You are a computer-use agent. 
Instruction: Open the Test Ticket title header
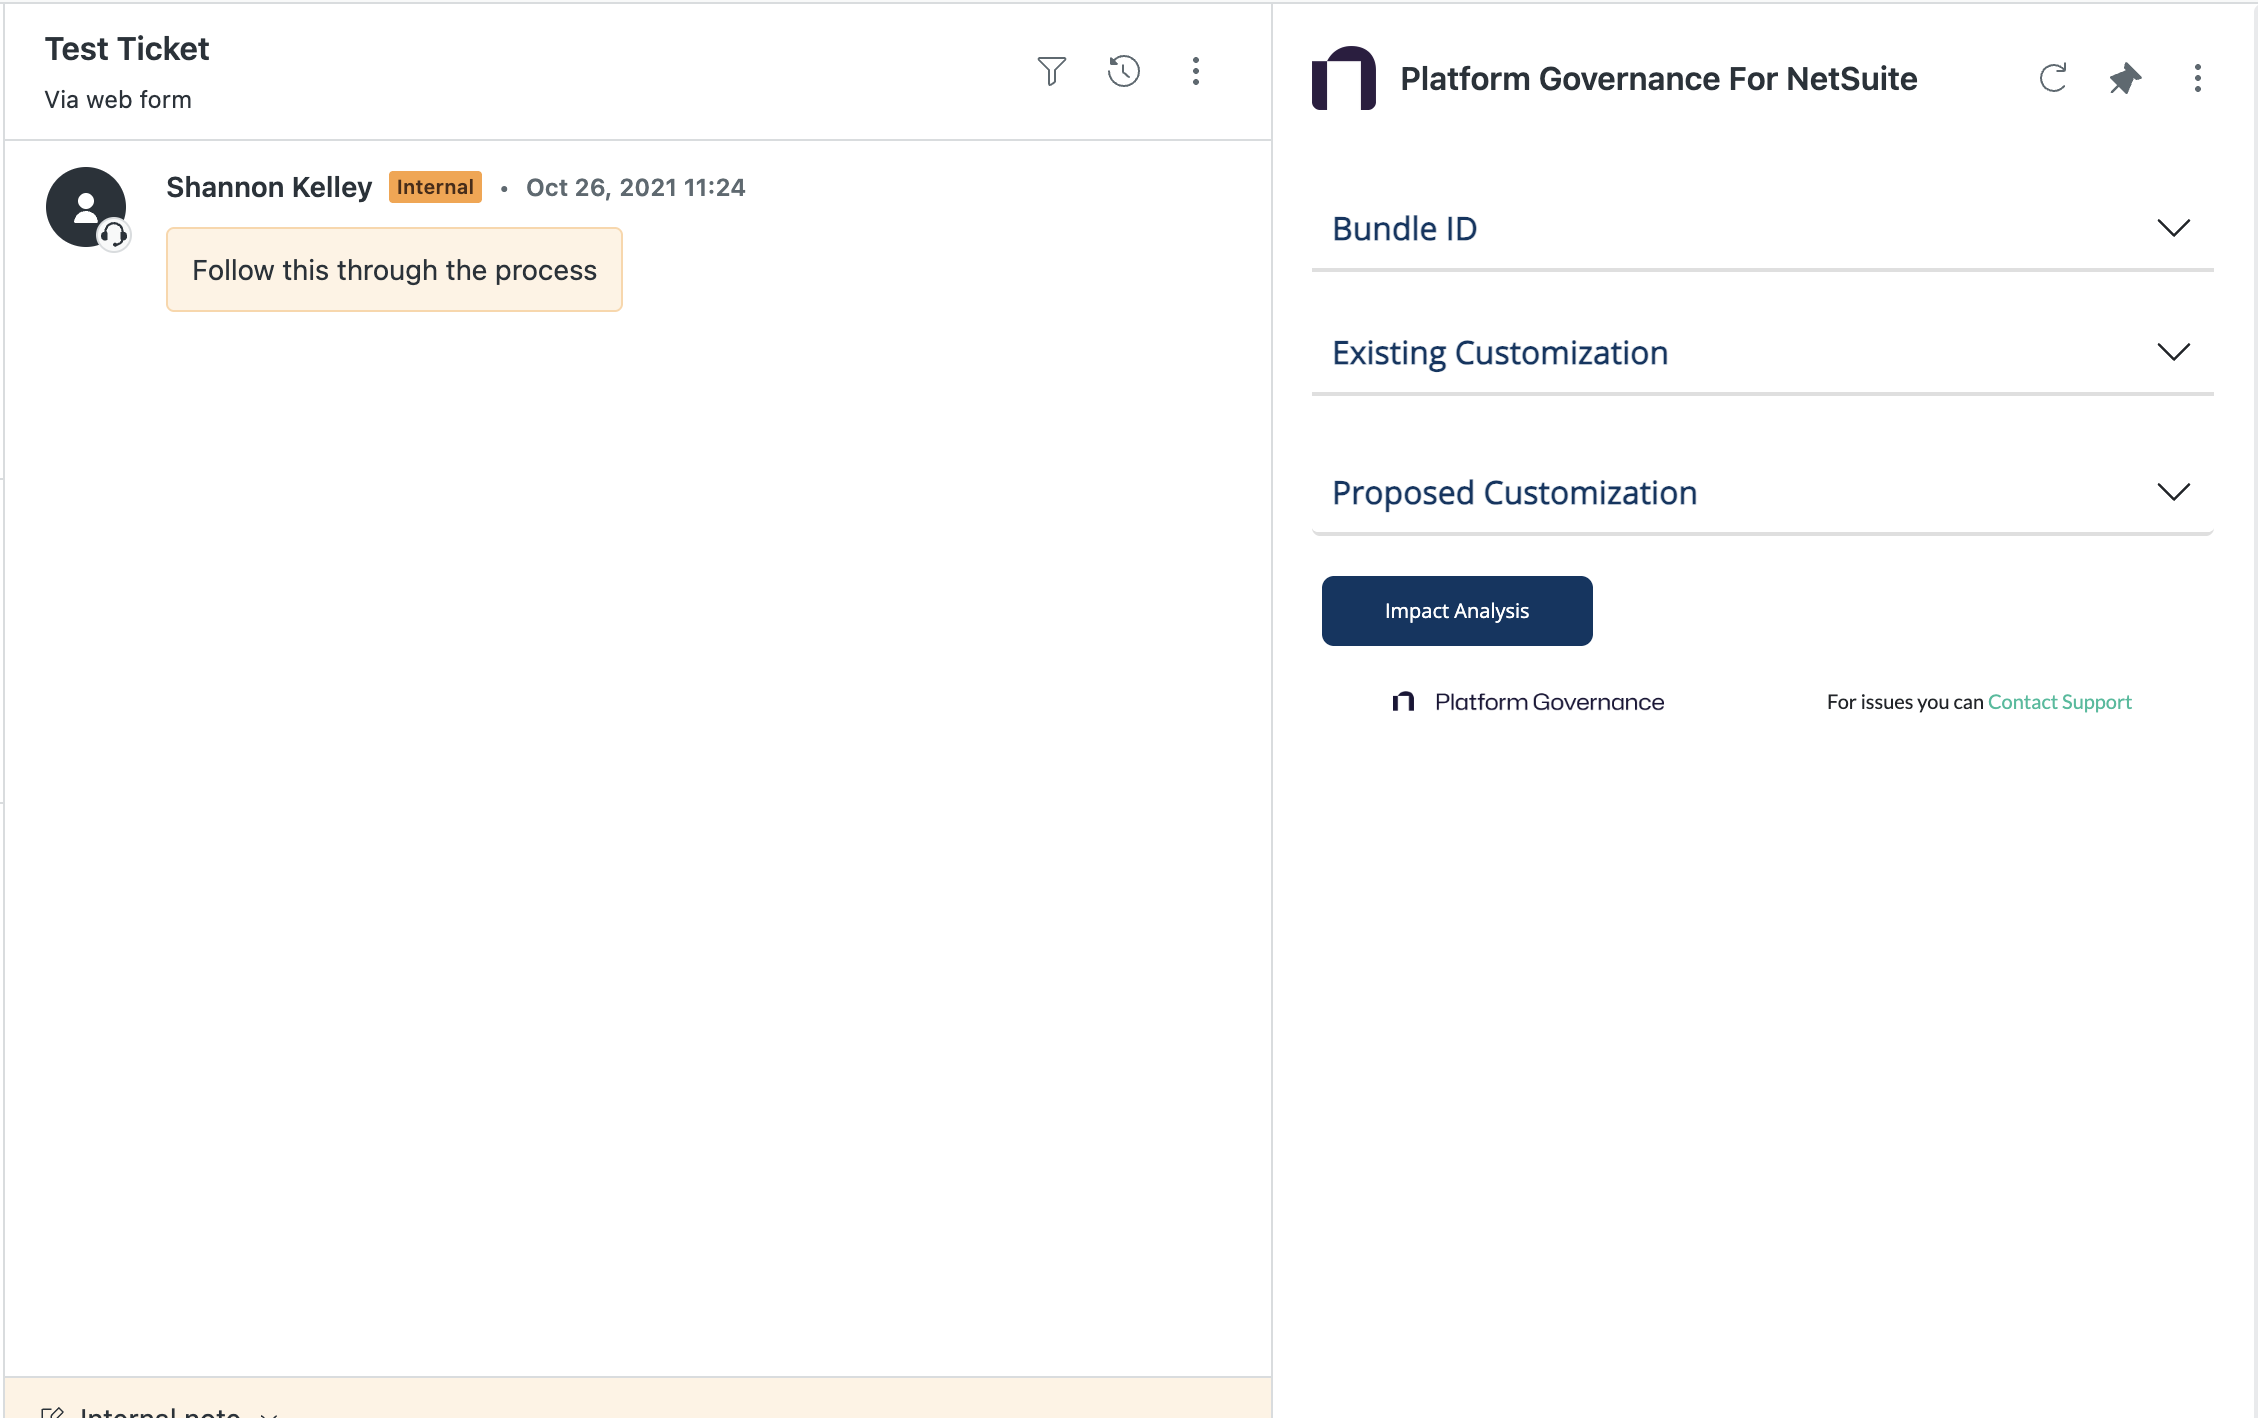pos(126,47)
